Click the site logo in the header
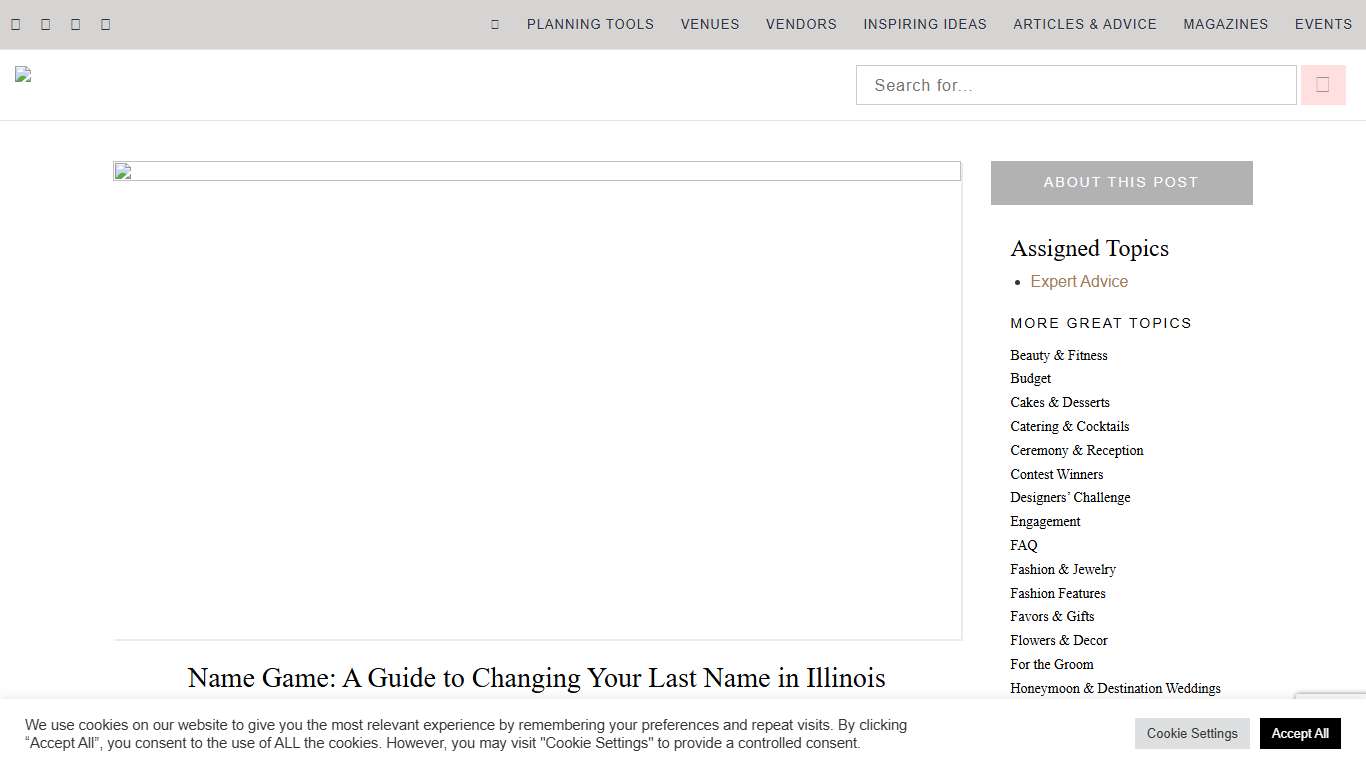This screenshot has height=768, width=1366. tap(22, 73)
